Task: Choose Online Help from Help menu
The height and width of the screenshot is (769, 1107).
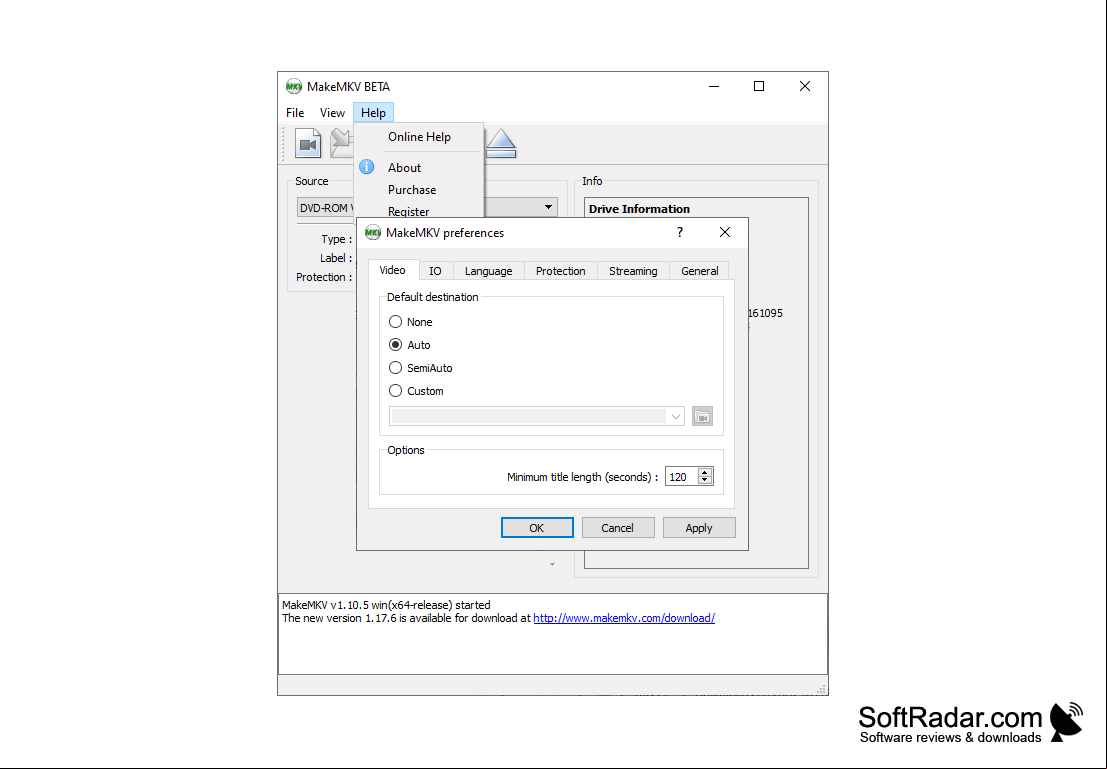Action: click(419, 137)
